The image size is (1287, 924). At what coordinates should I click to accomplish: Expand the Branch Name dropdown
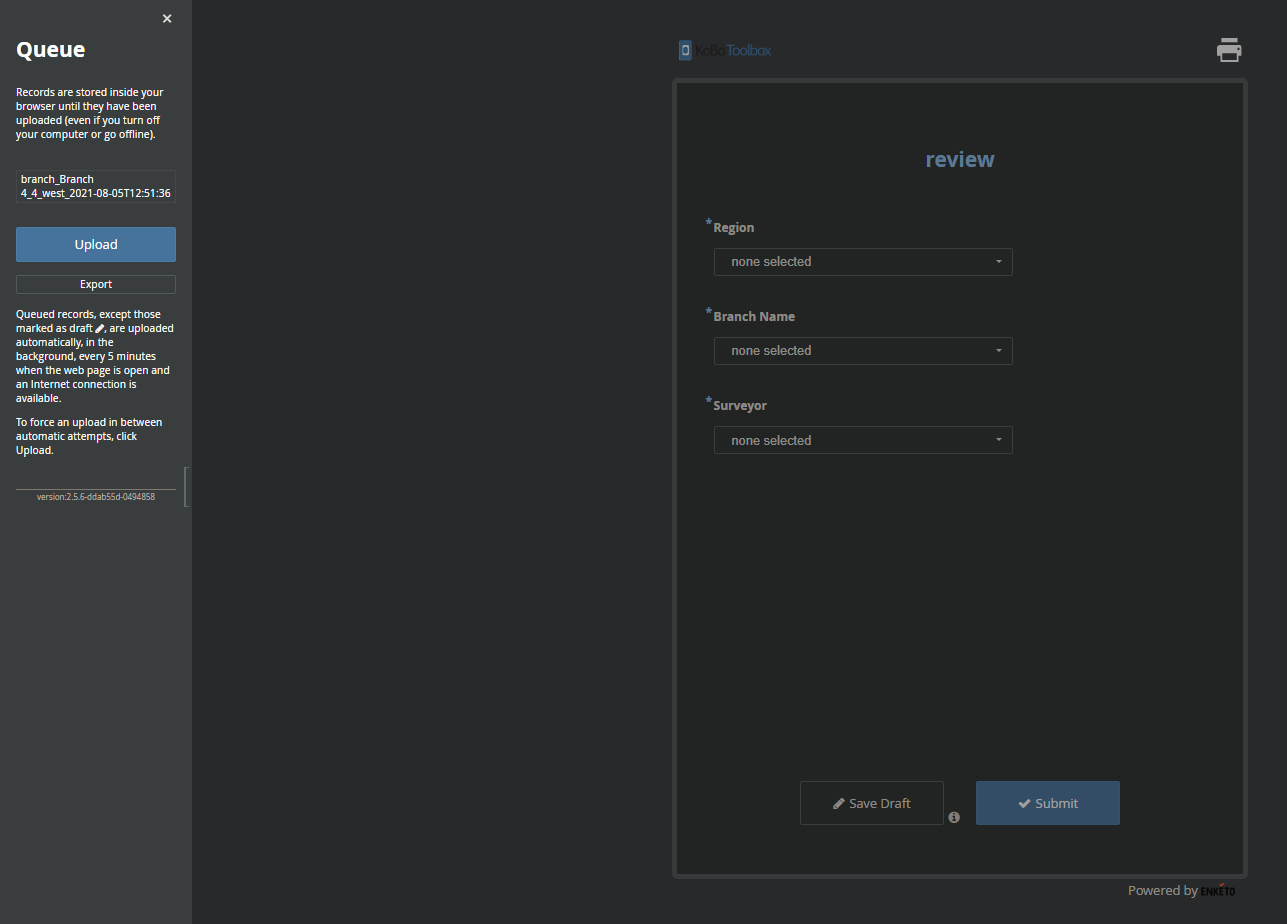[862, 351]
